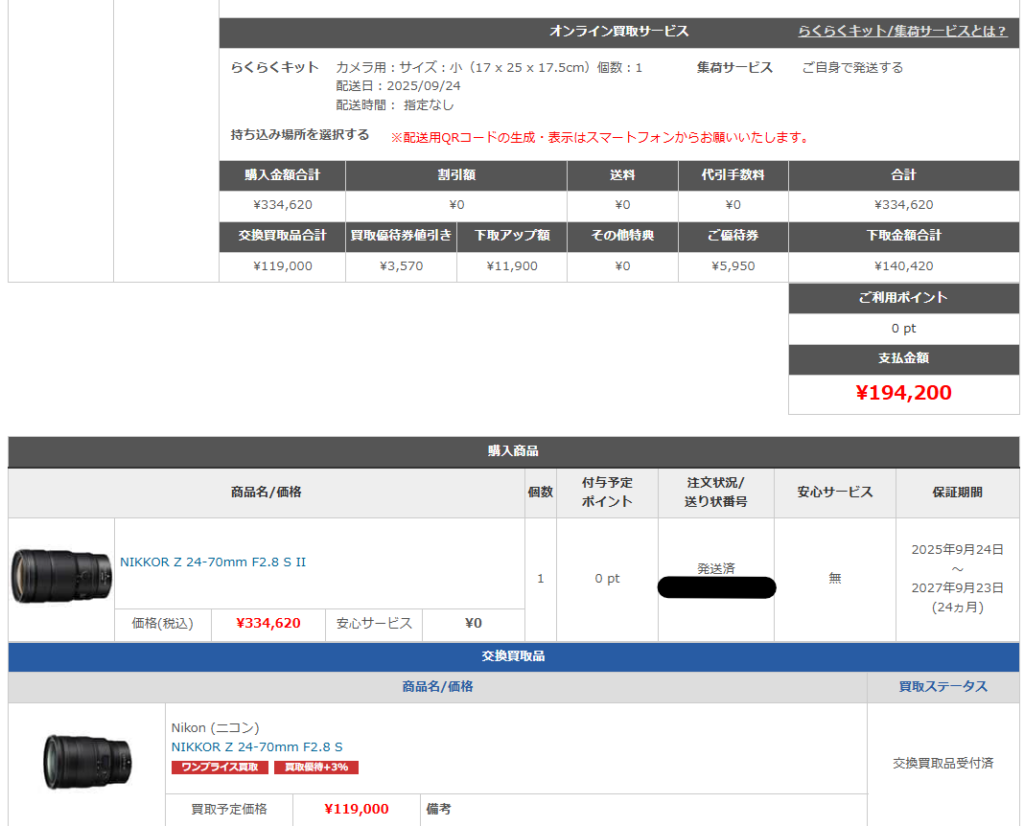Click the blue 交換買取品 header bar
This screenshot has width=1024, height=826.
coord(513,657)
